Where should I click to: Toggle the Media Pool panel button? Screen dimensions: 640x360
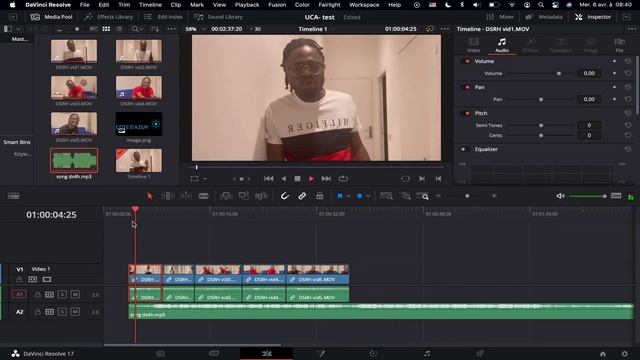click(51, 17)
